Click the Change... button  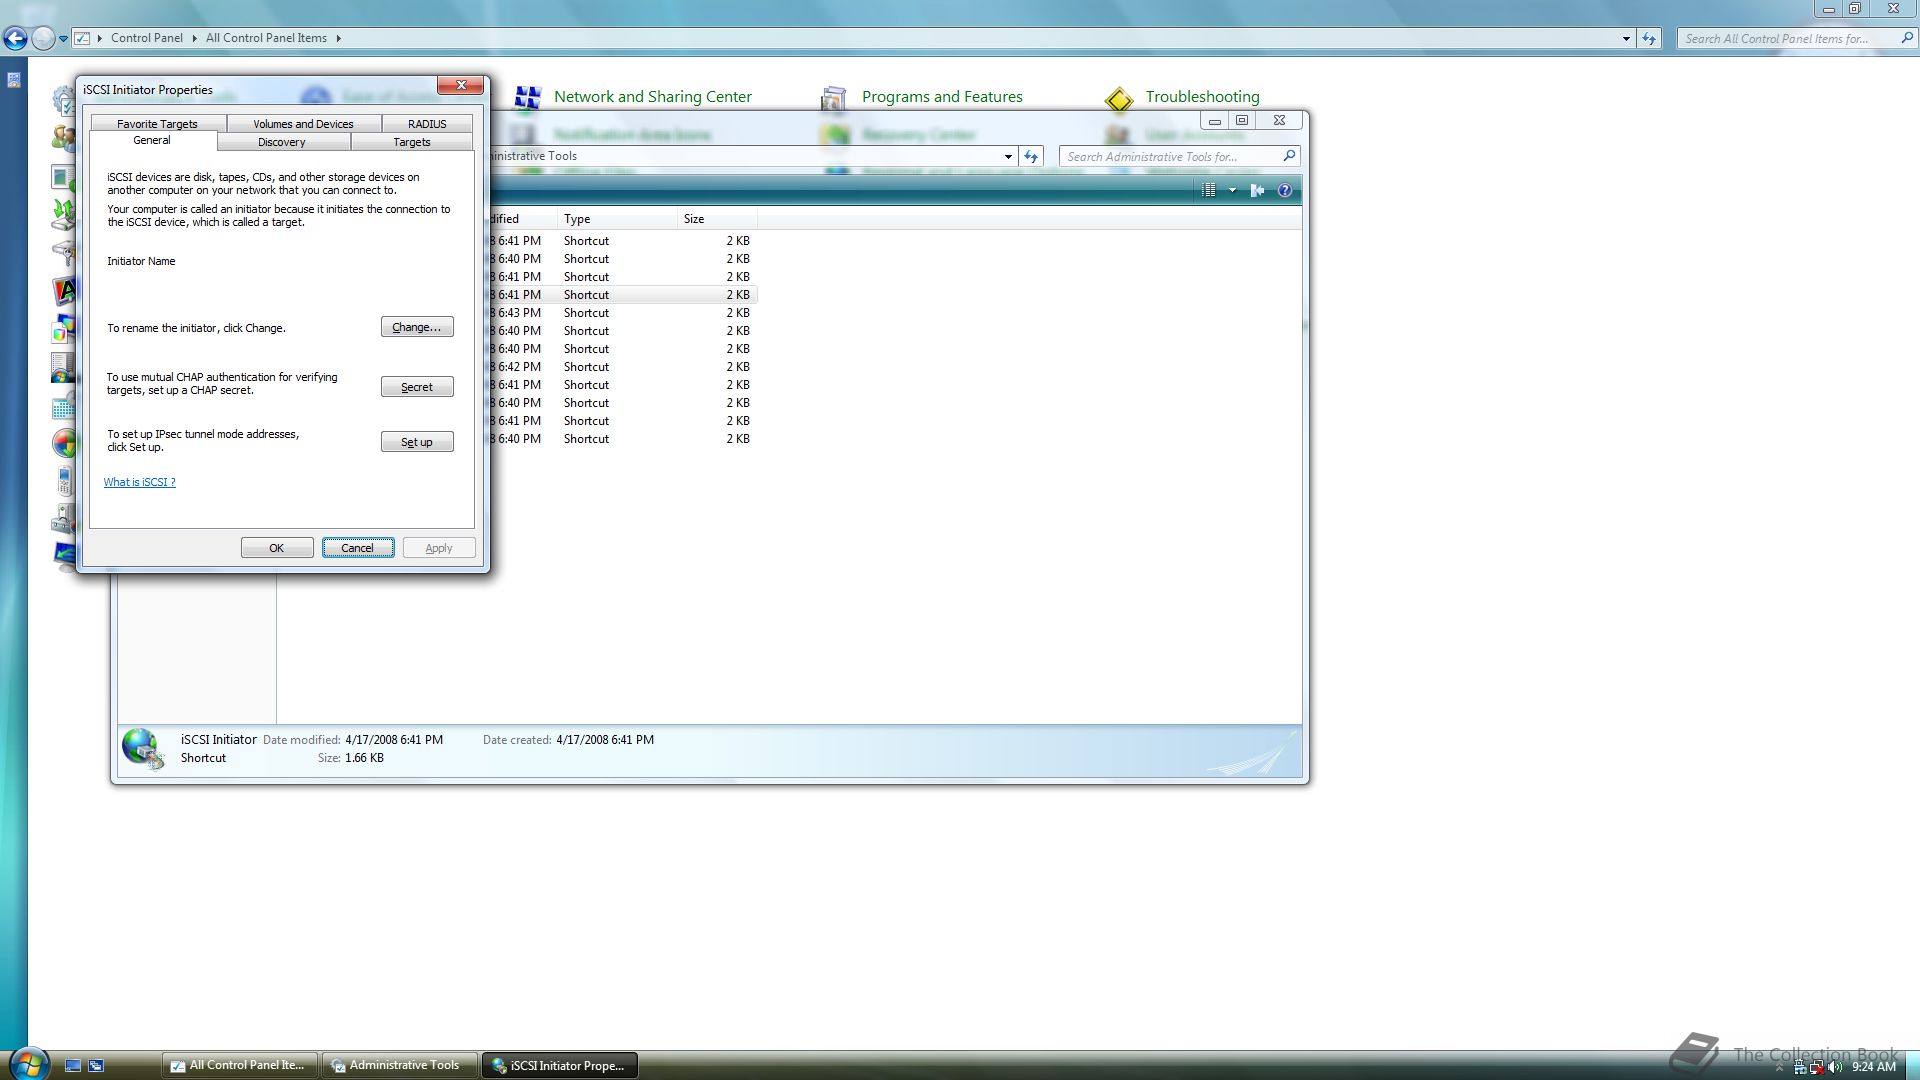[x=417, y=327]
